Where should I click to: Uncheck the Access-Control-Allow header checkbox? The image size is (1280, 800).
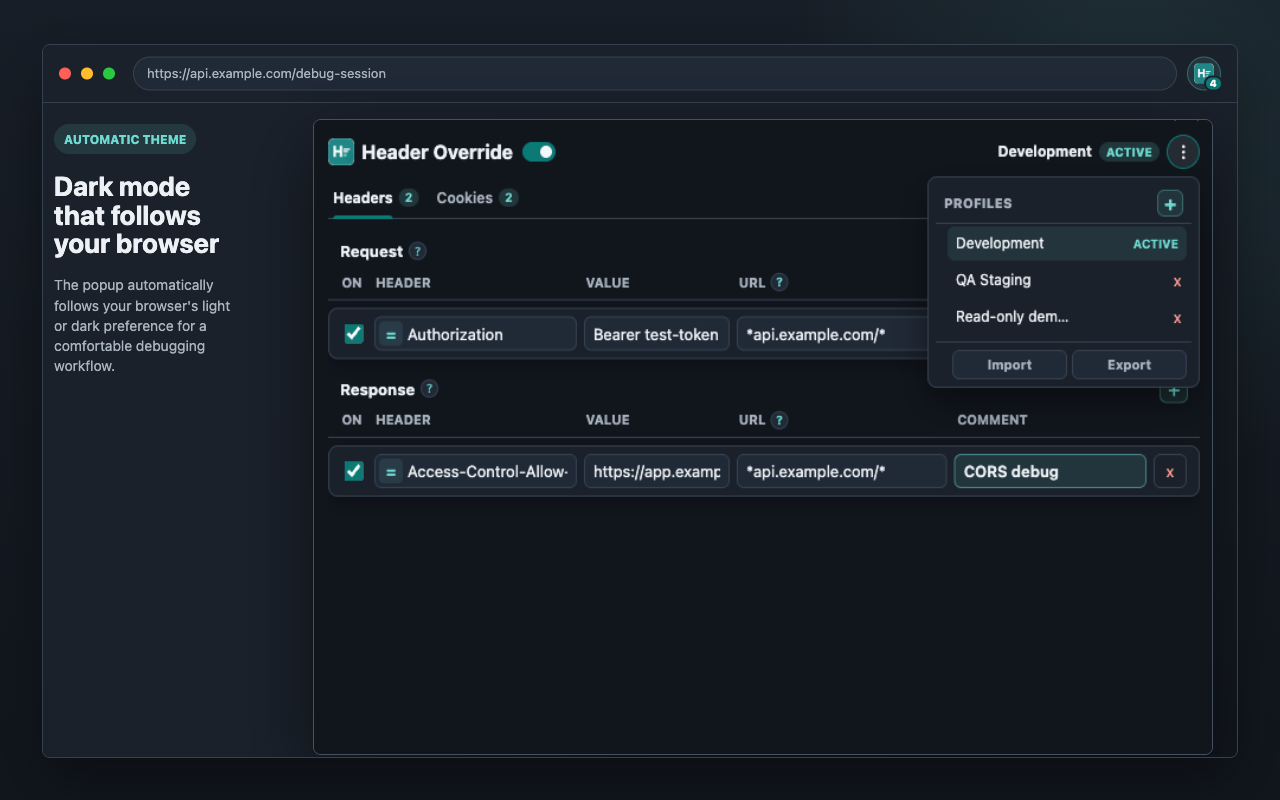[354, 471]
